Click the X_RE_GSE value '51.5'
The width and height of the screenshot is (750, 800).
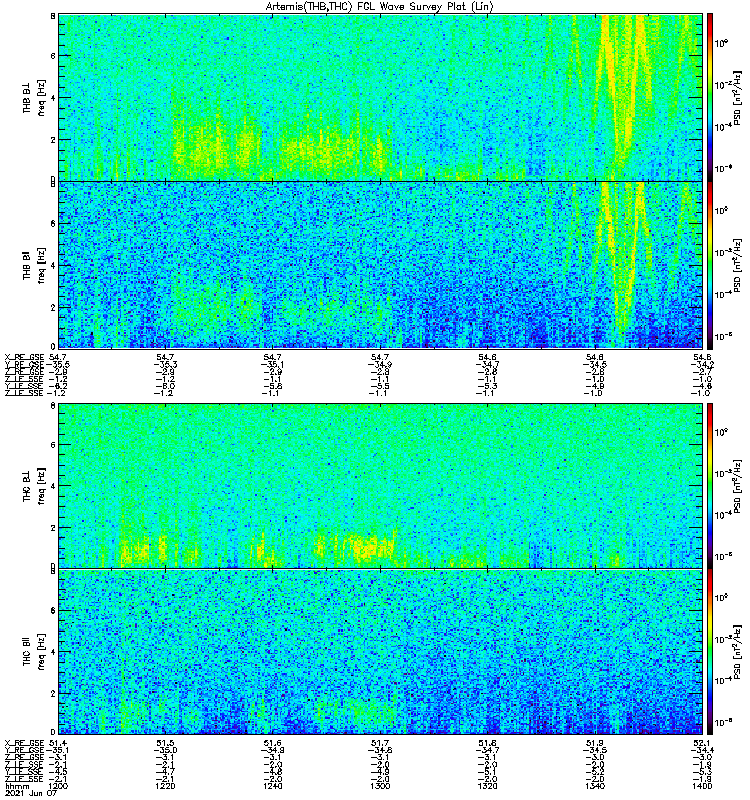pos(165,743)
